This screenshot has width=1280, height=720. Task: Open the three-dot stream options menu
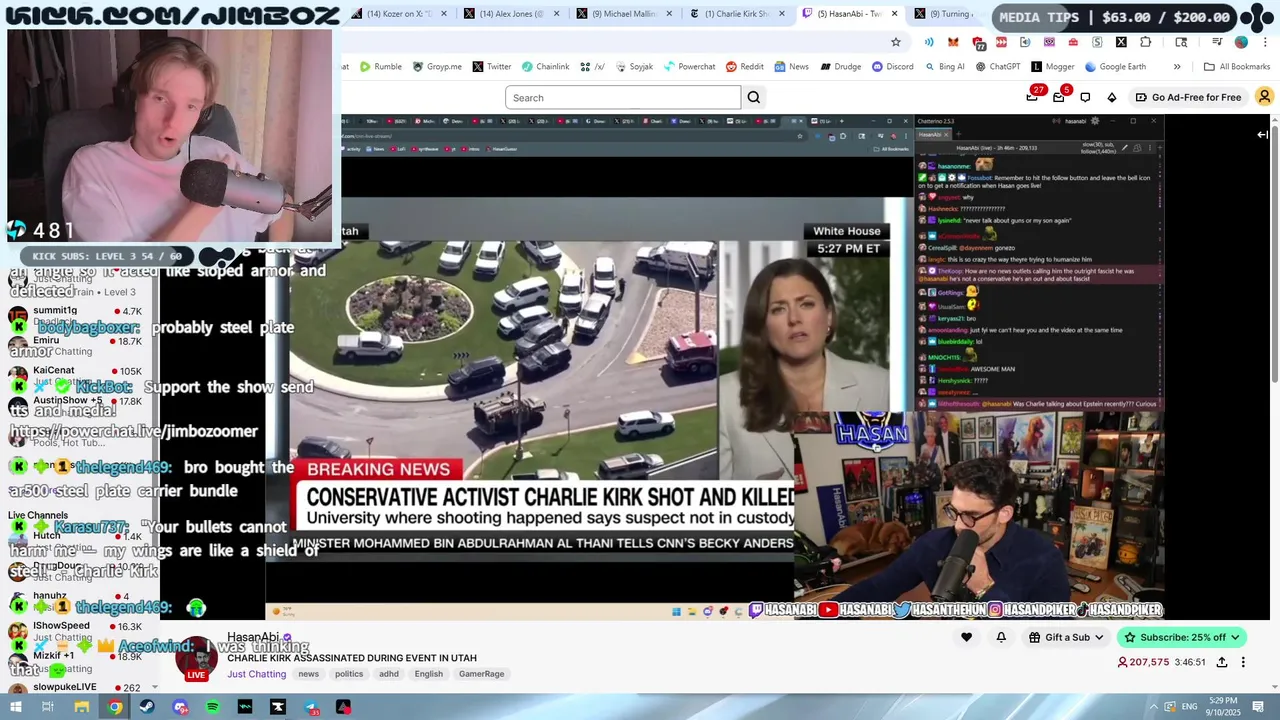(1243, 662)
